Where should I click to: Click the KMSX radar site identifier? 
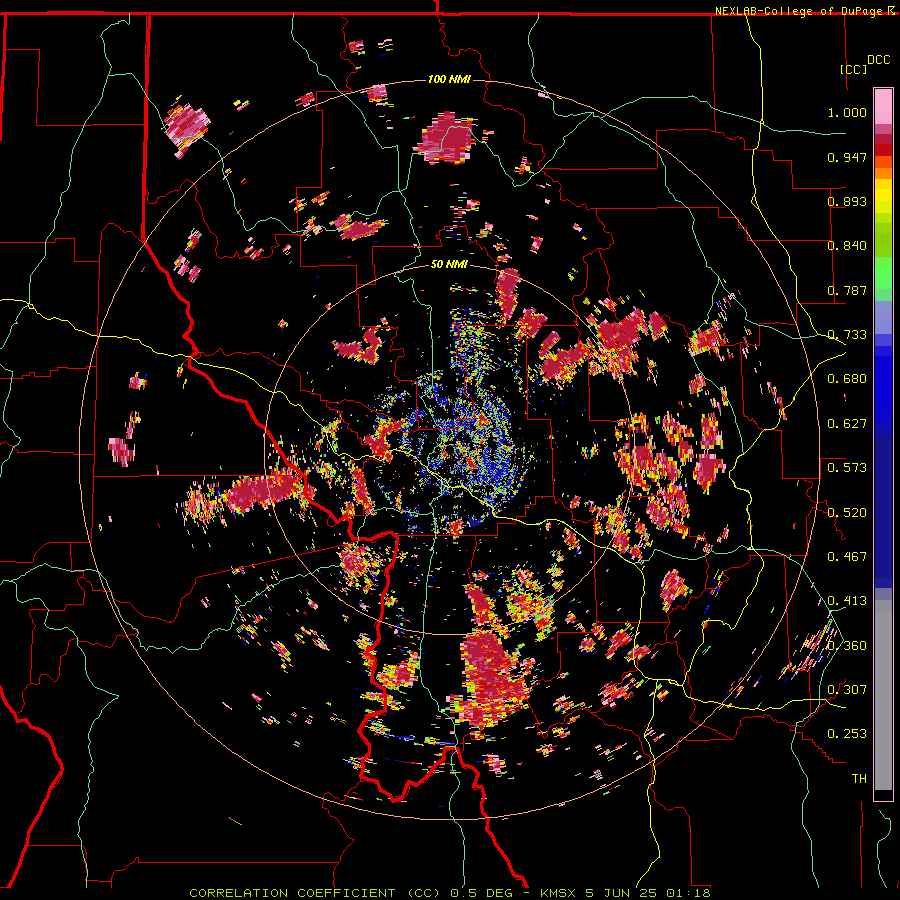pyautogui.click(x=560, y=893)
